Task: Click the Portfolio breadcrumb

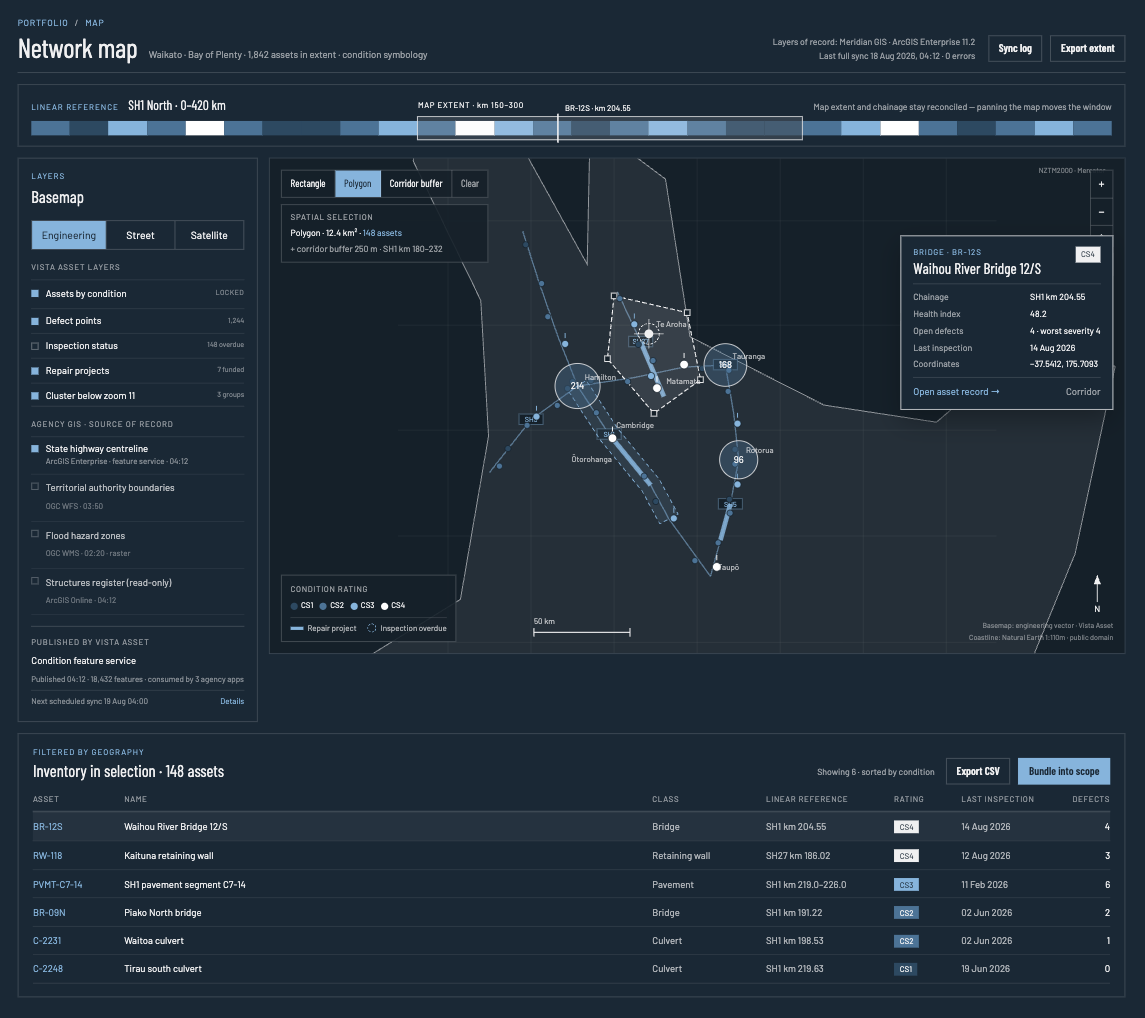Action: 42,23
